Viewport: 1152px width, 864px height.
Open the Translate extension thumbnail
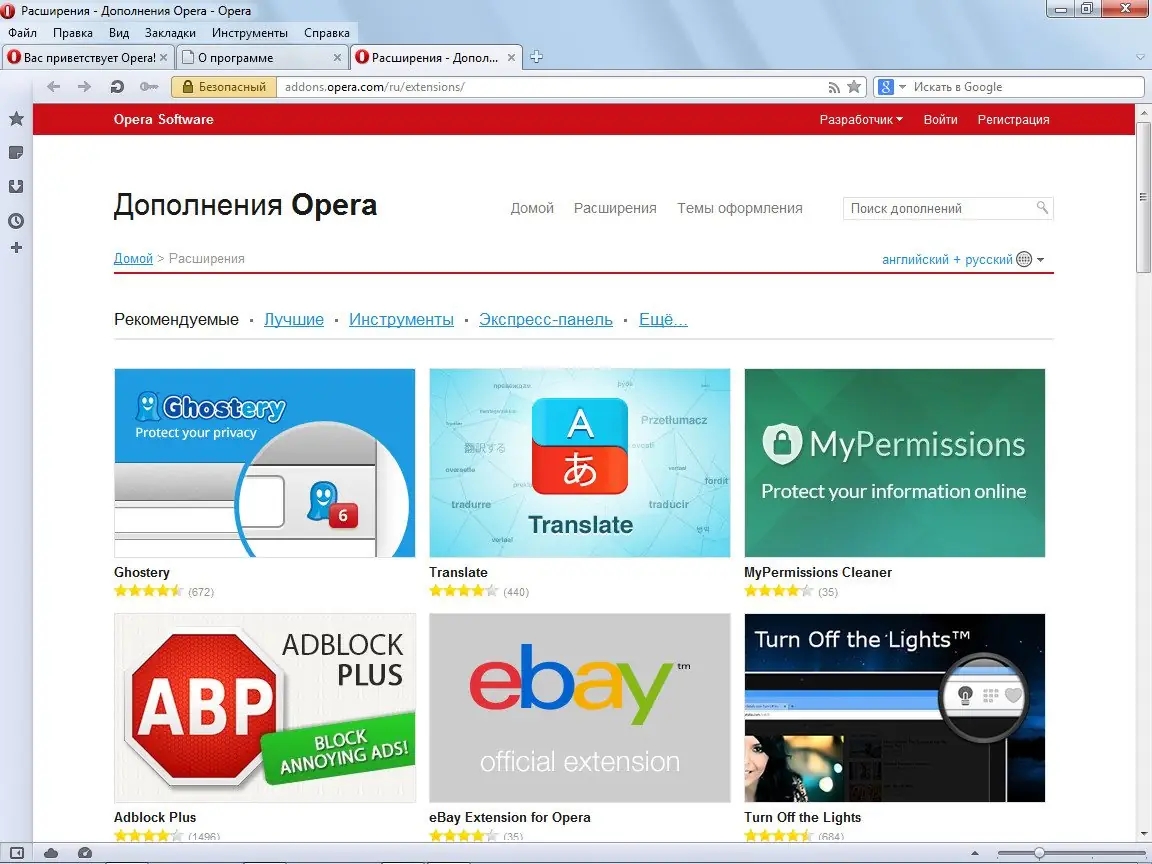[x=580, y=463]
